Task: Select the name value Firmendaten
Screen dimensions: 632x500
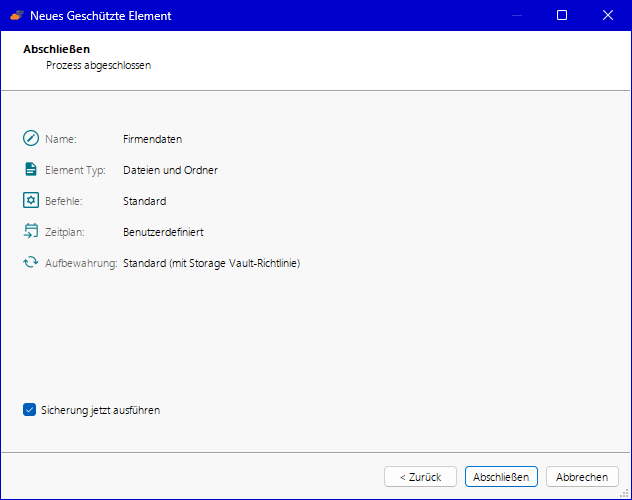Action: click(x=152, y=139)
